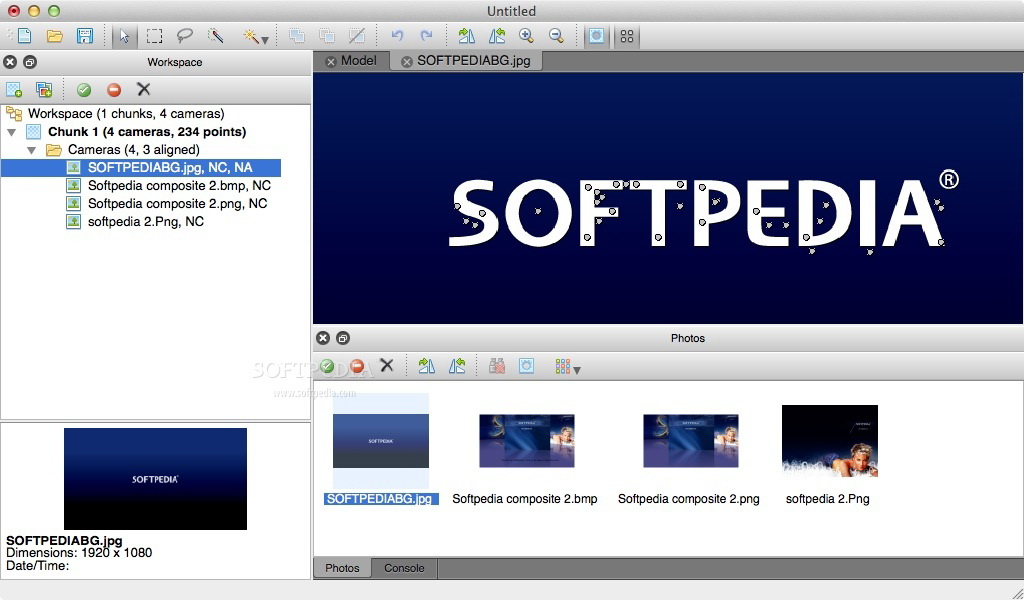Open a project with the folder icon
This screenshot has height=600, width=1024.
pos(55,36)
